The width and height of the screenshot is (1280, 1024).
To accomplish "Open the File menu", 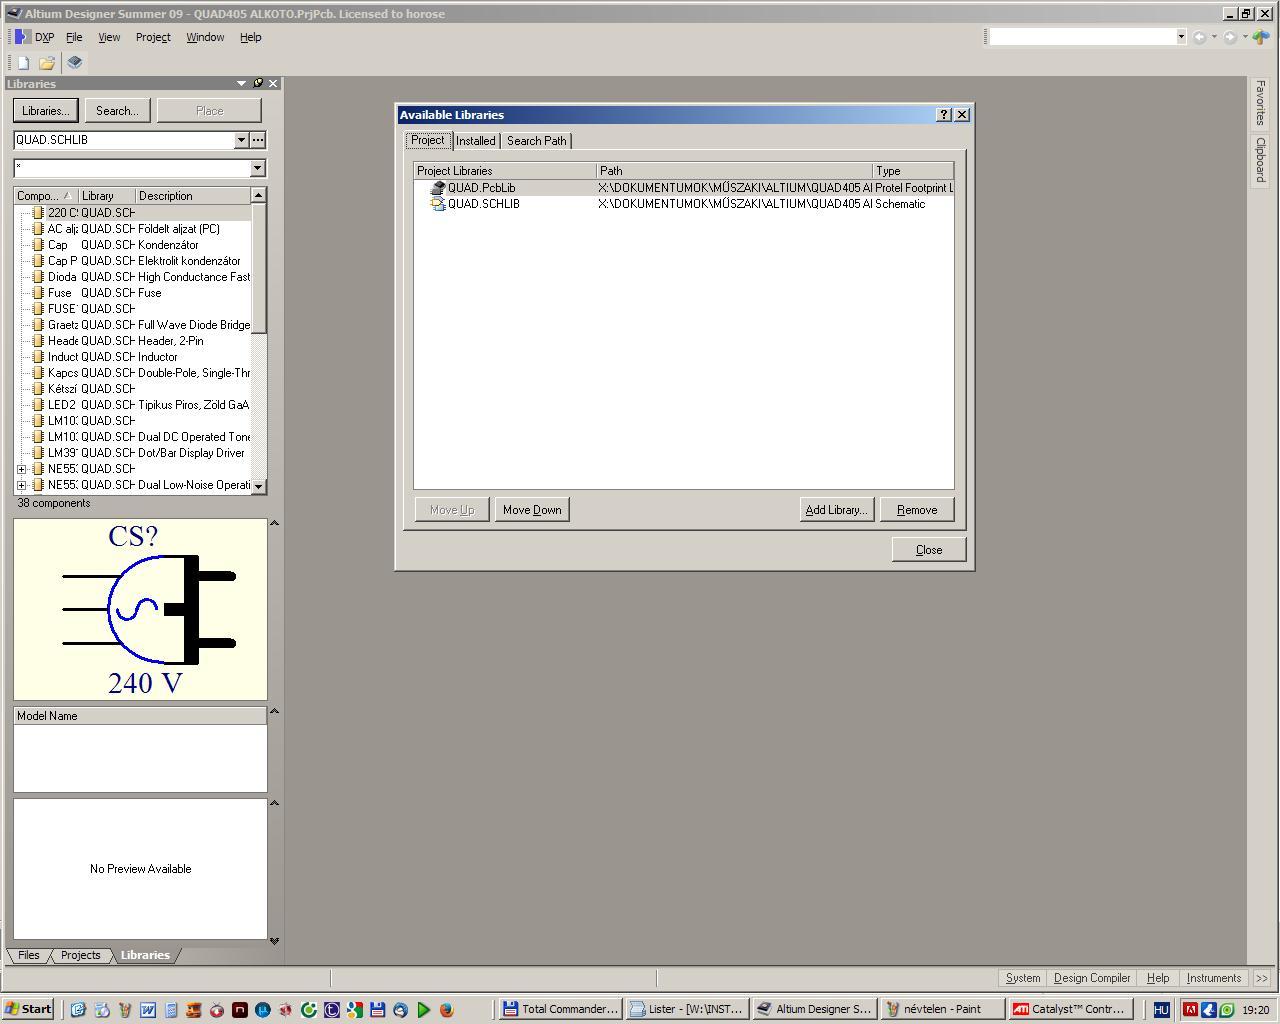I will [74, 37].
